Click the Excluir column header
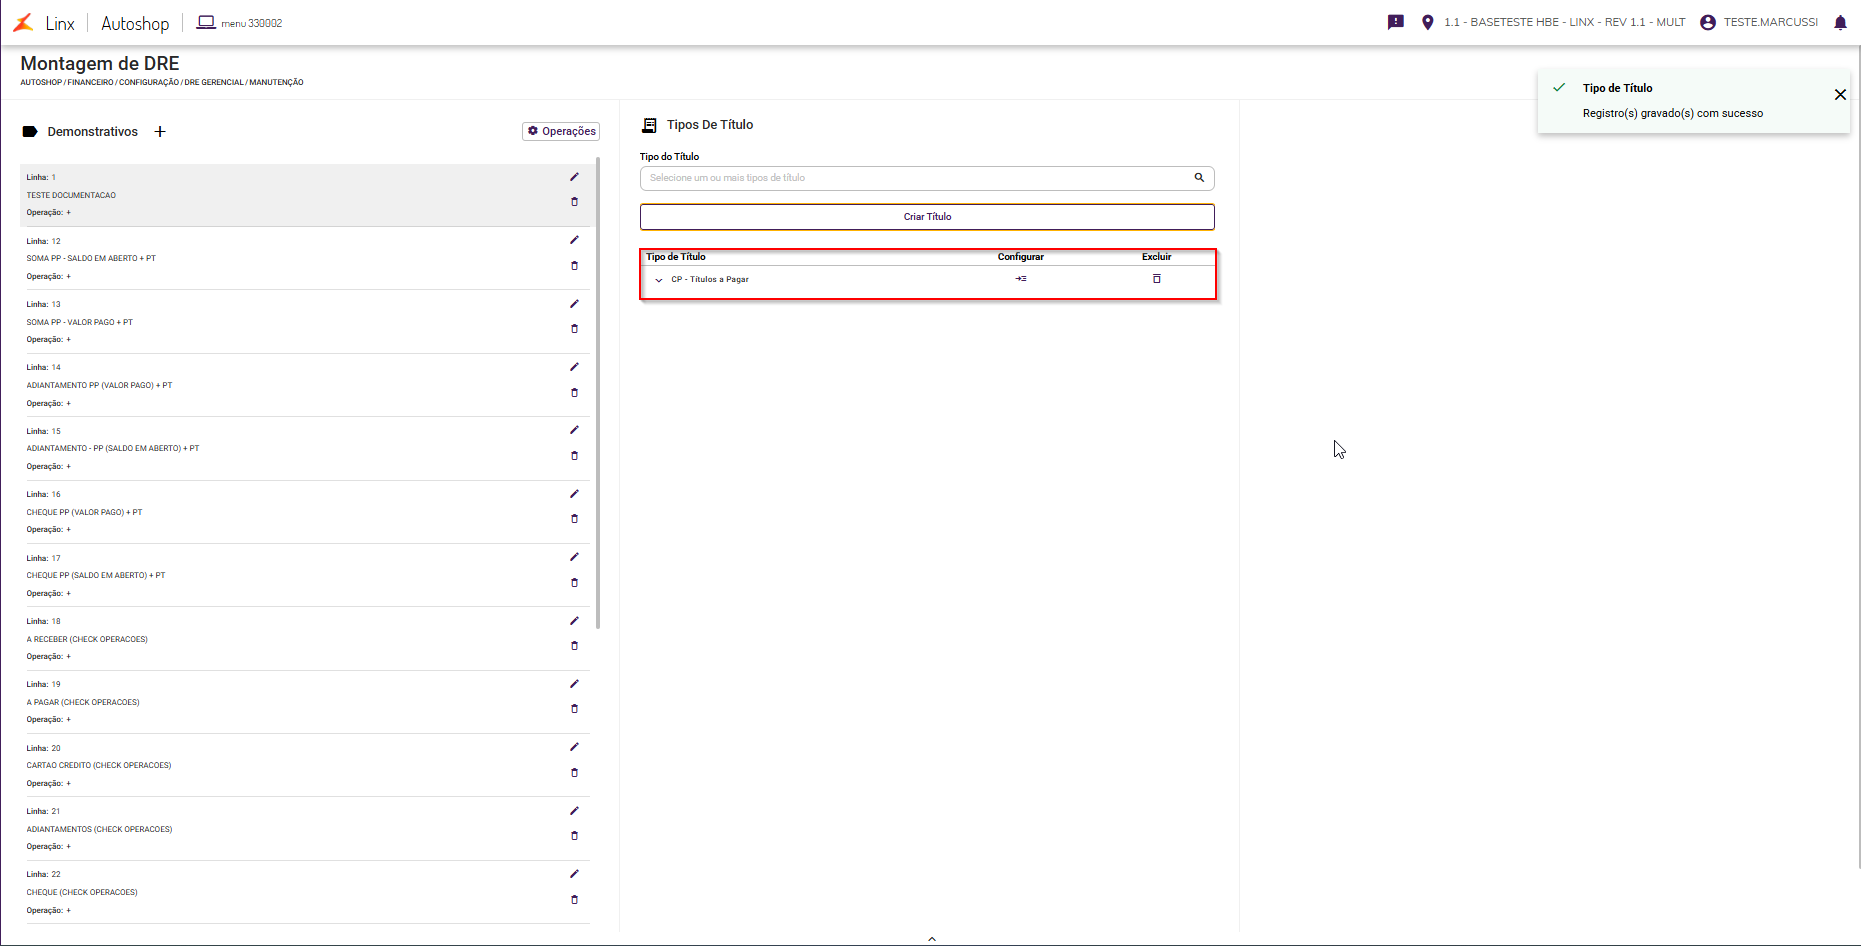This screenshot has height=946, width=1861. [x=1157, y=257]
